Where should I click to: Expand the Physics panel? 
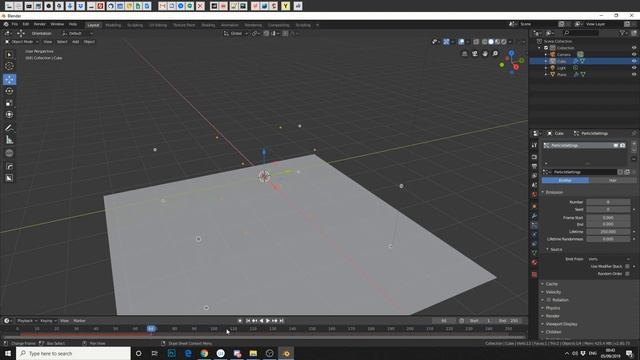(553, 308)
